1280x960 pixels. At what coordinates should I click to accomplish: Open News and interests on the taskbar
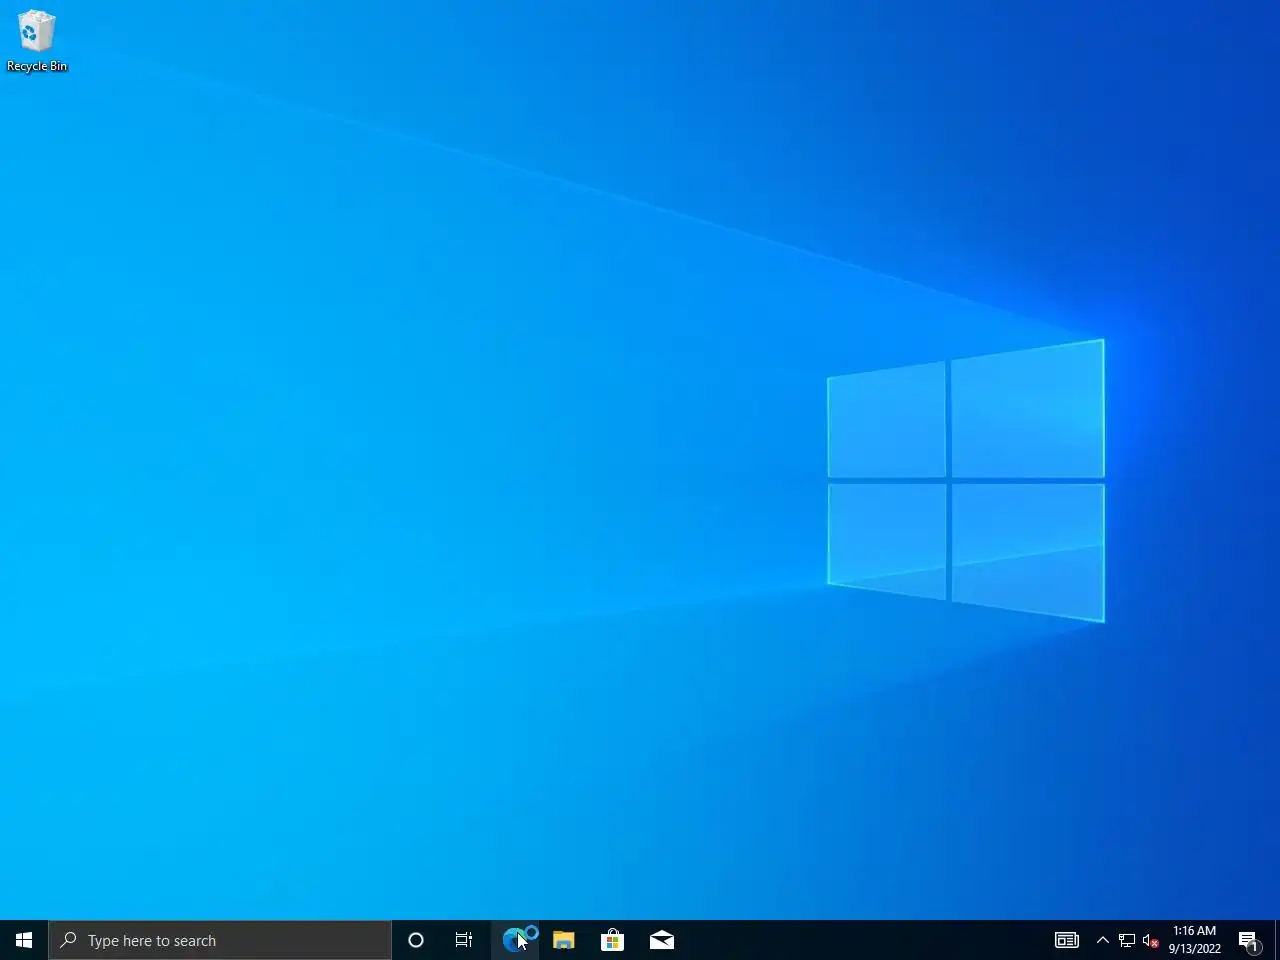pyautogui.click(x=1067, y=940)
